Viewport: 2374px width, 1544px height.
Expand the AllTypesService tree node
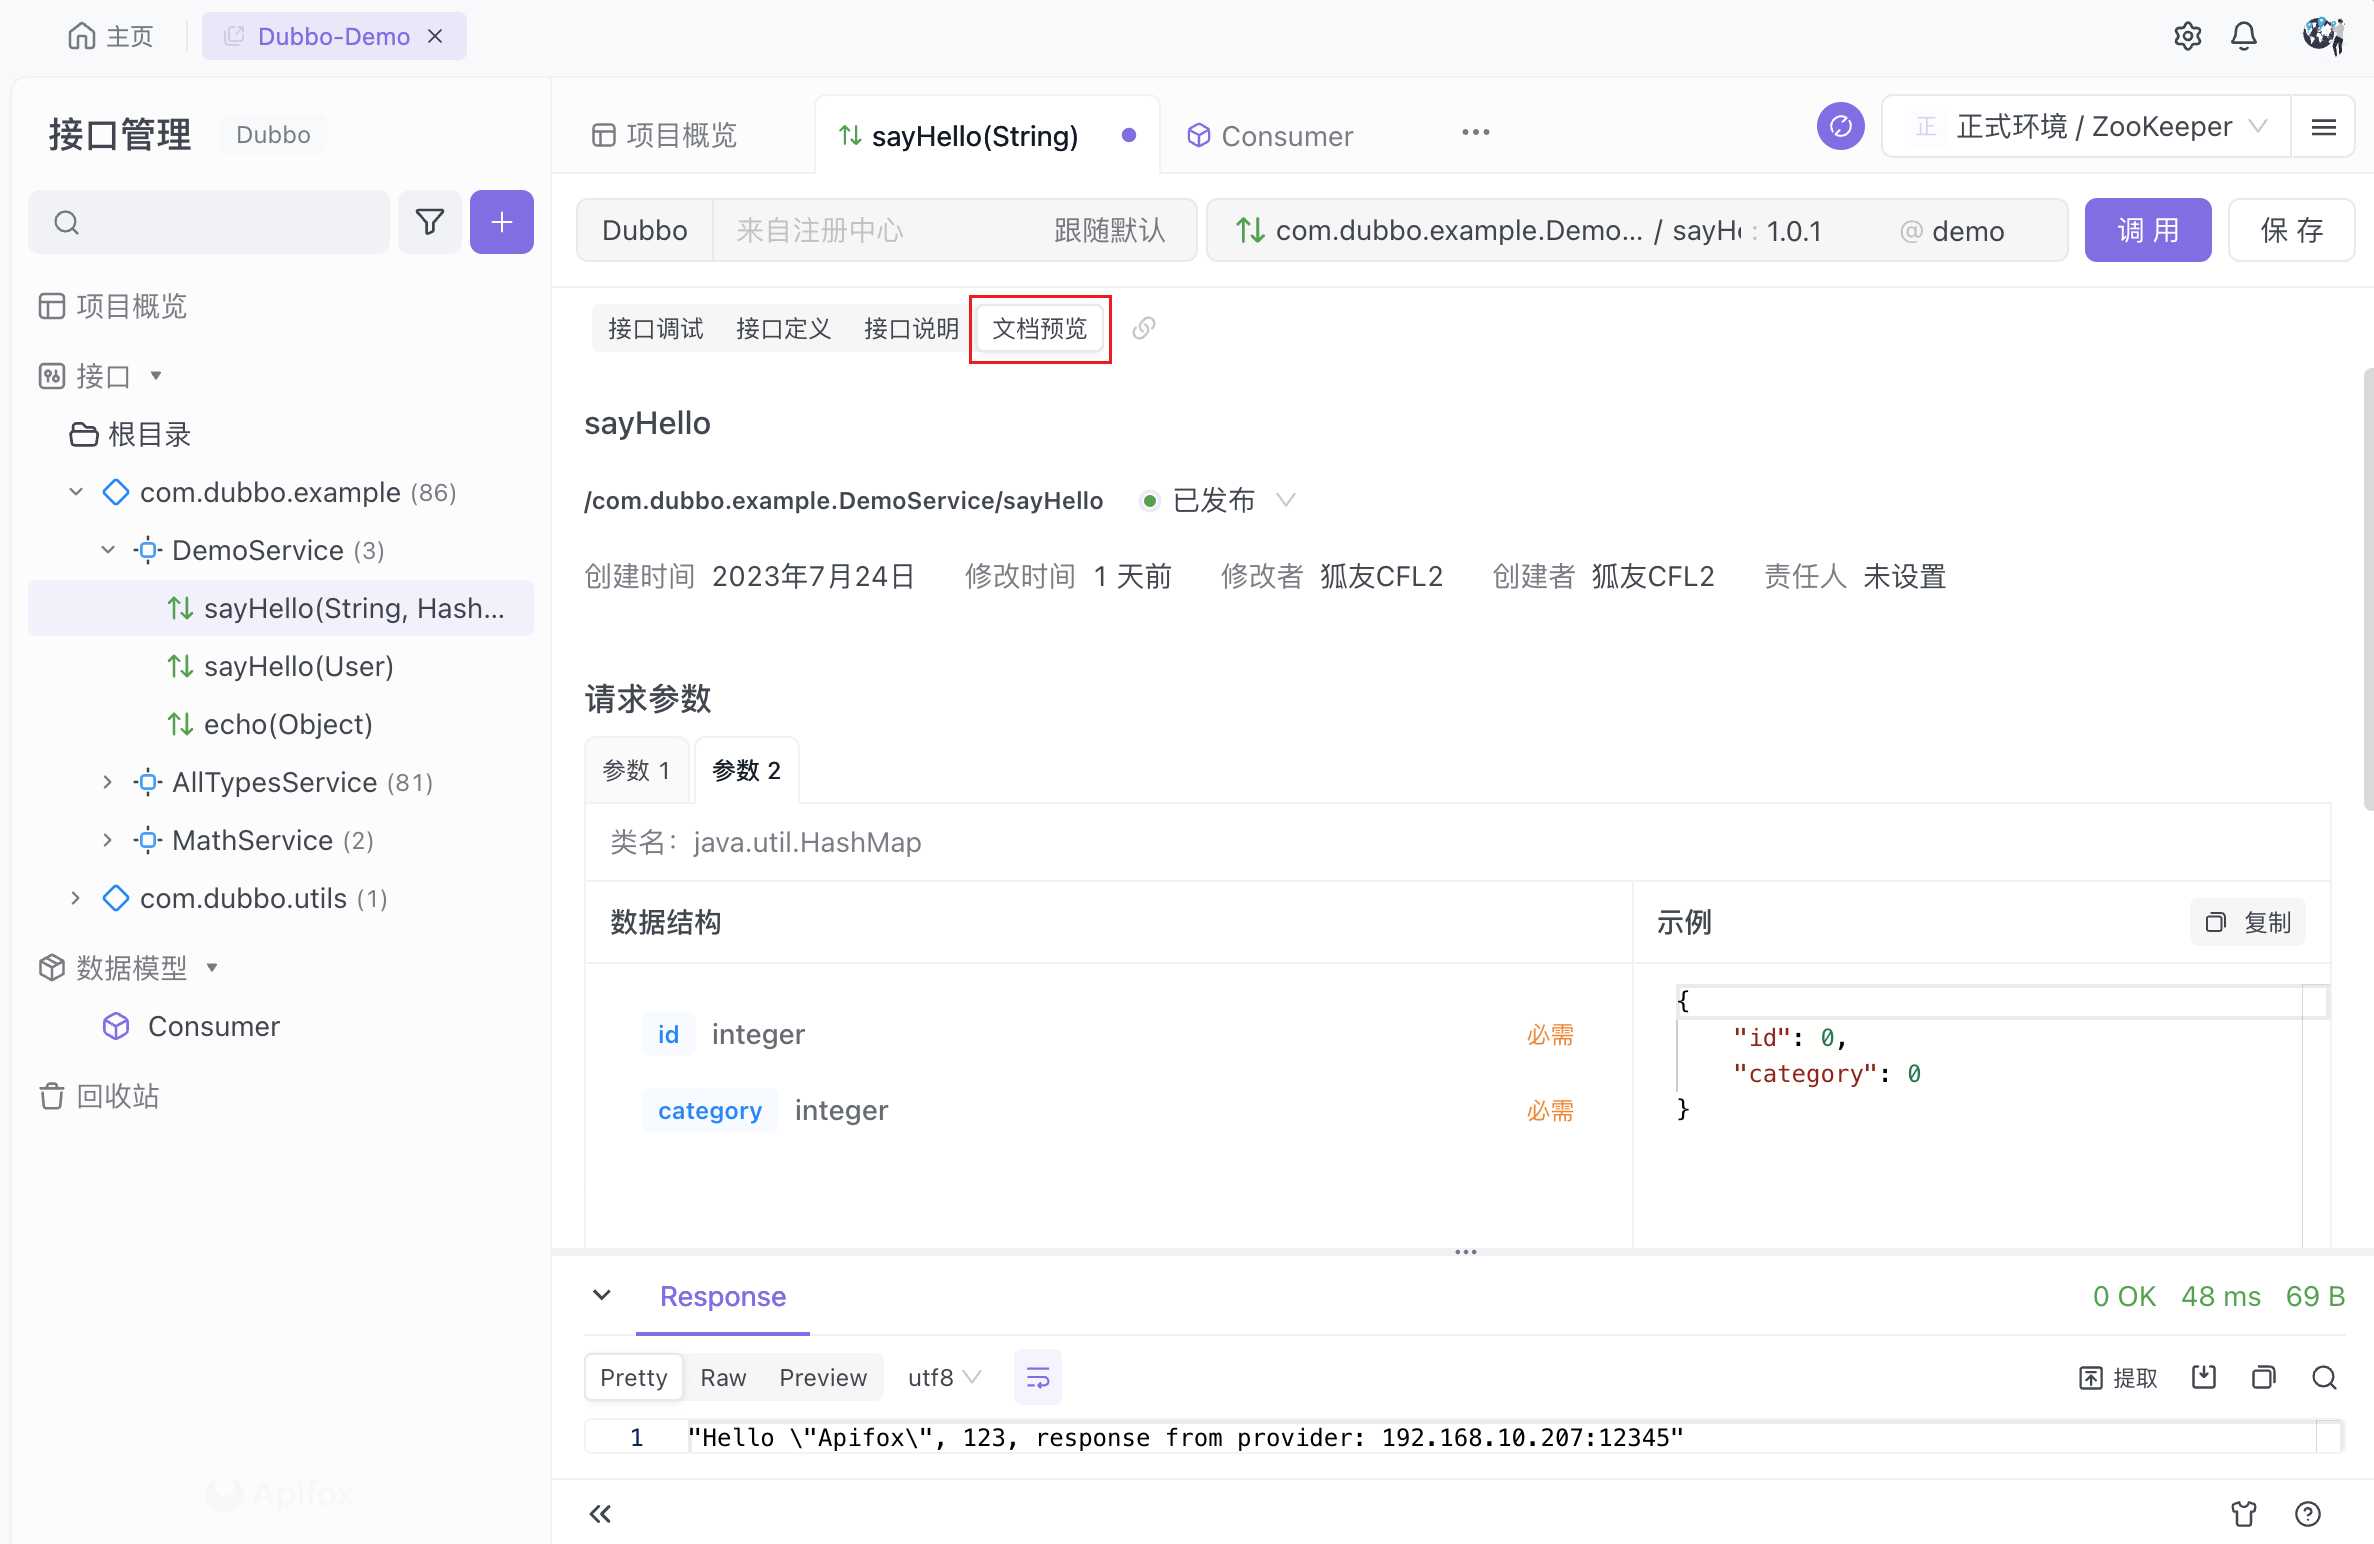pyautogui.click(x=107, y=783)
